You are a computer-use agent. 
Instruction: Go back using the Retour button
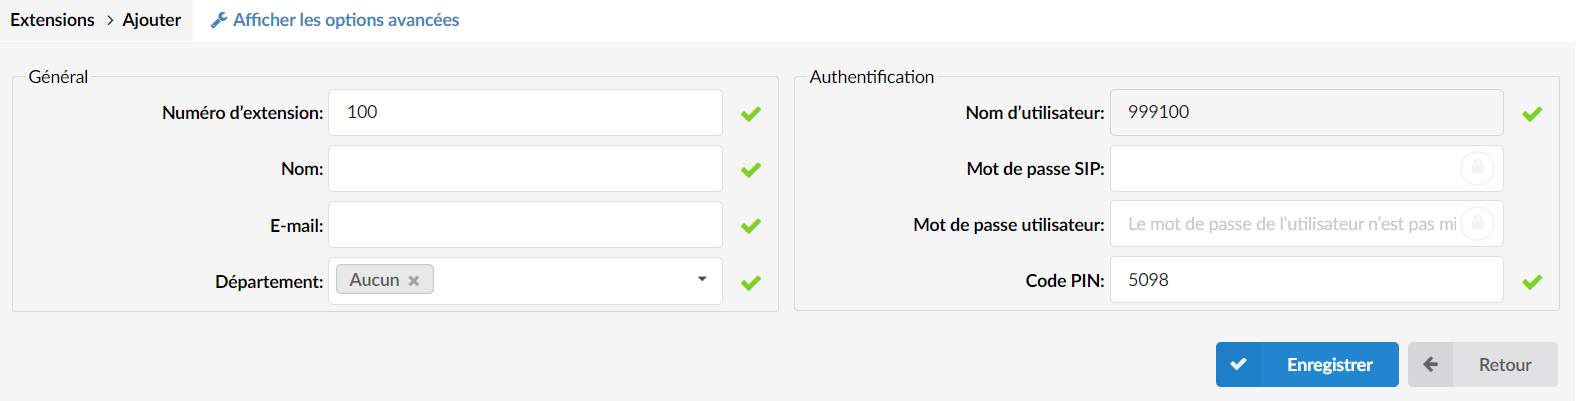(1483, 365)
